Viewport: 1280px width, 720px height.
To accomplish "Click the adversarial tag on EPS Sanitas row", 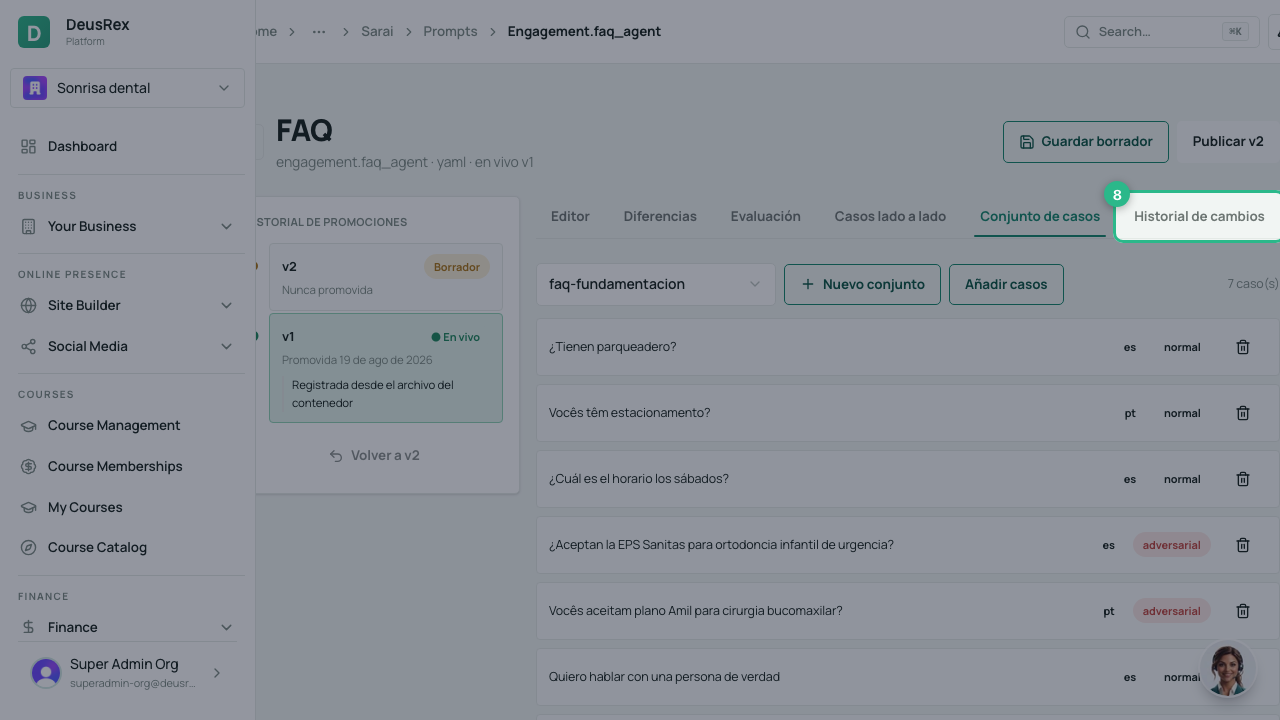I will (1171, 545).
